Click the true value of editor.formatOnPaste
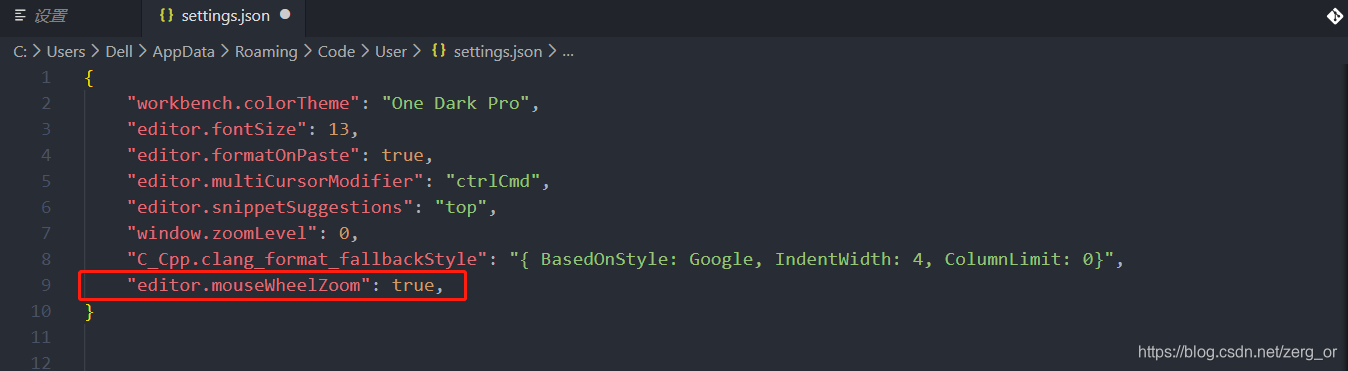The image size is (1348, 371). click(402, 155)
